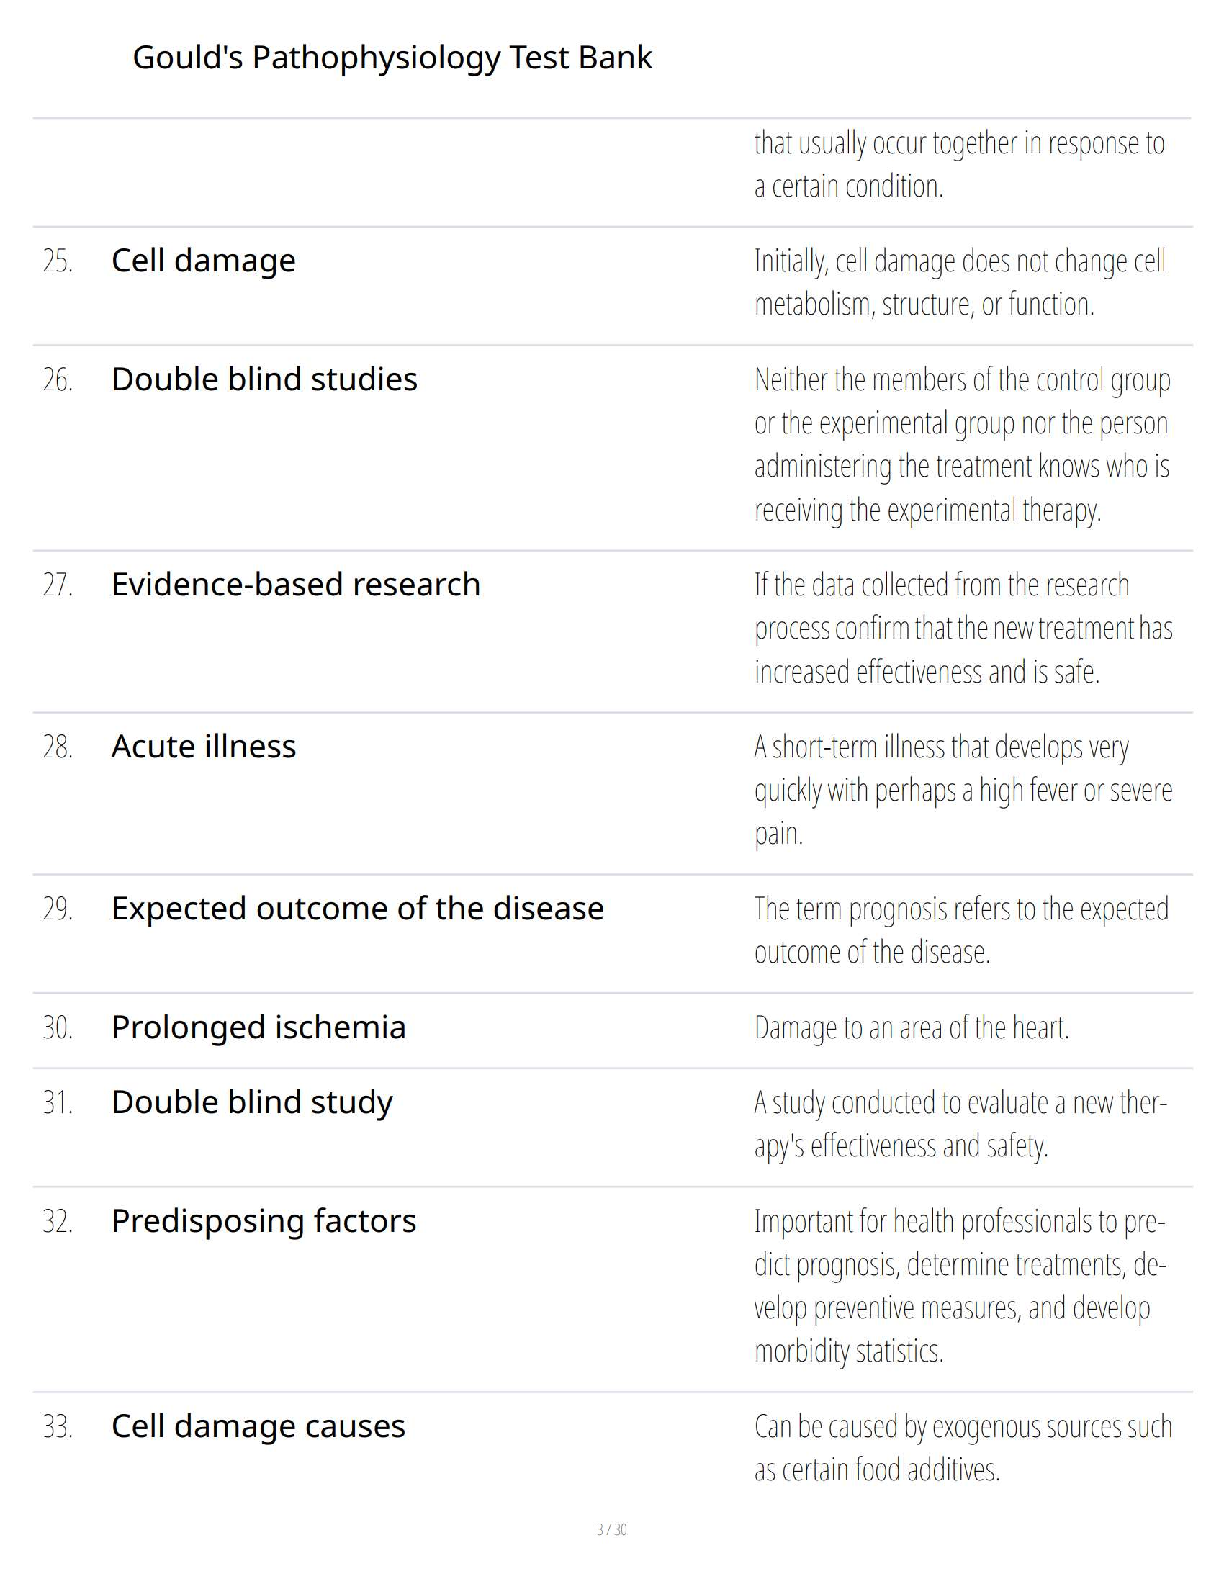The width and height of the screenshot is (1224, 1584).
Task: Select the "Cell damage causes" term
Action: [258, 1426]
